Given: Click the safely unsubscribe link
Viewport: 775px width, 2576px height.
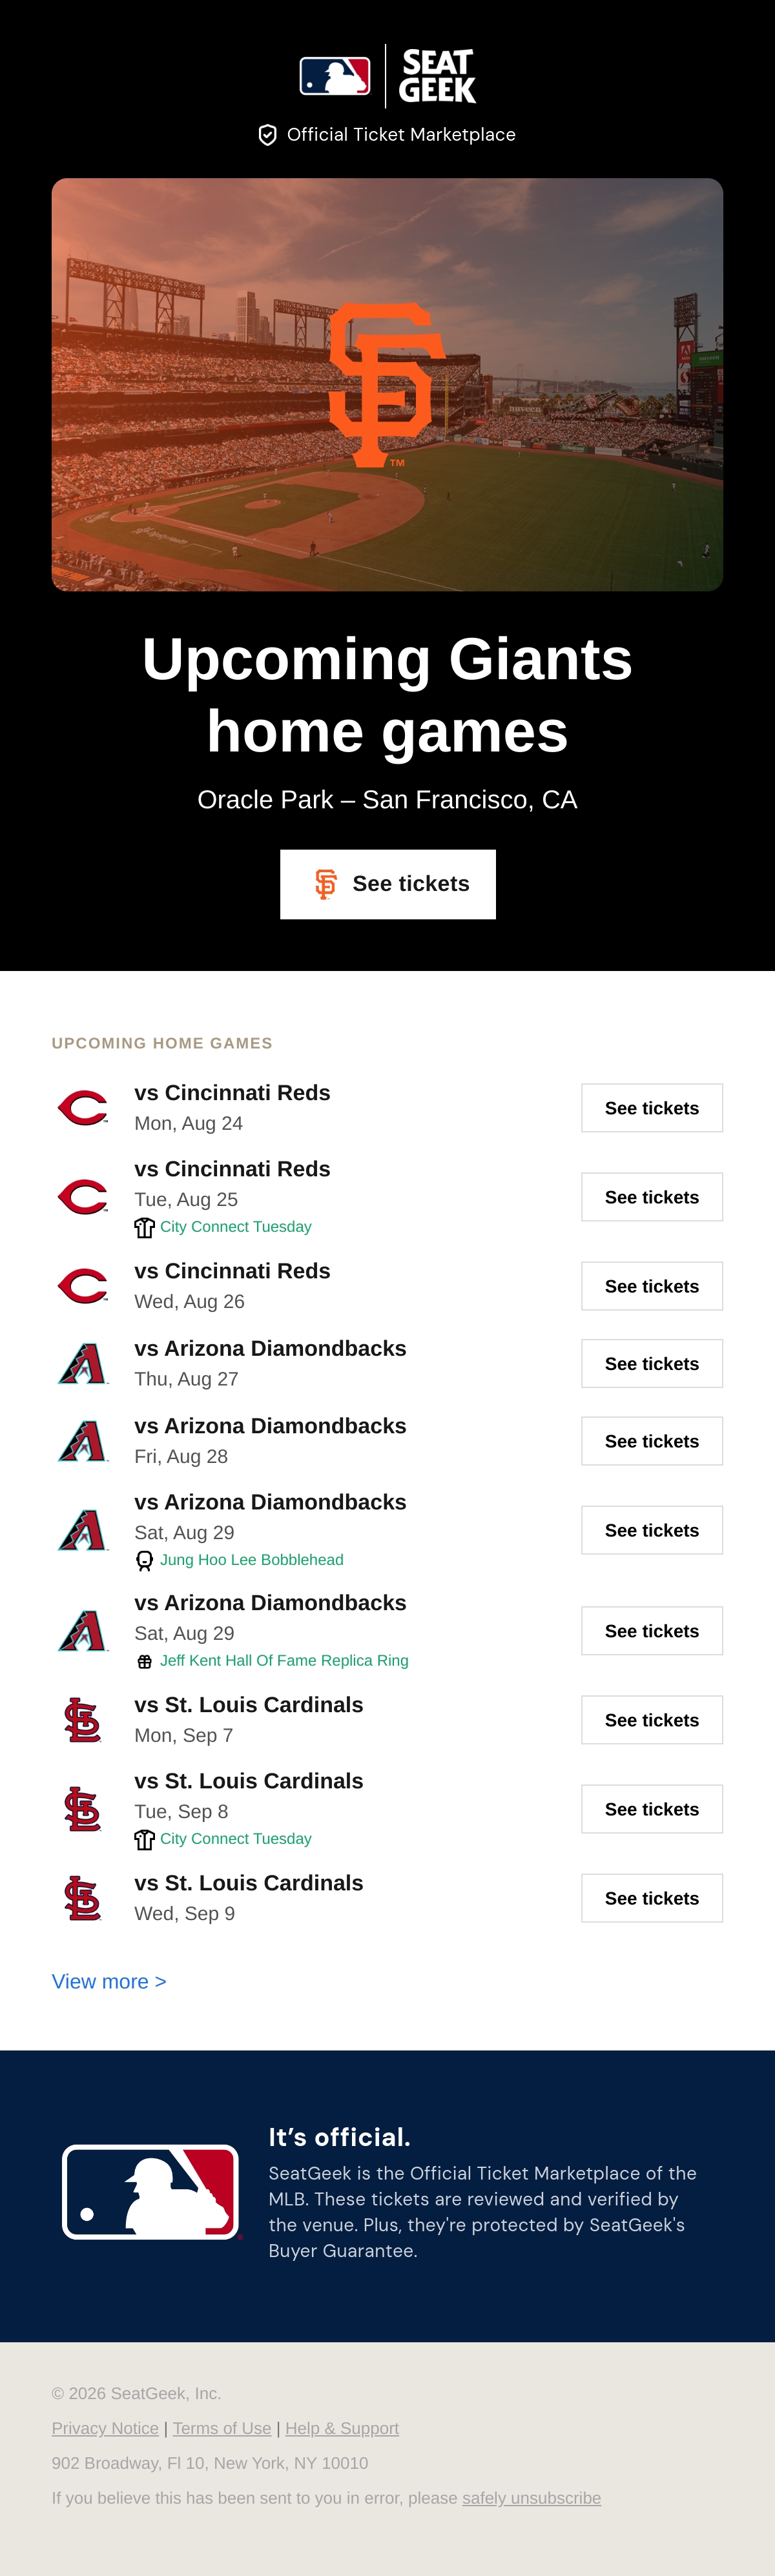Looking at the screenshot, I should (531, 2498).
